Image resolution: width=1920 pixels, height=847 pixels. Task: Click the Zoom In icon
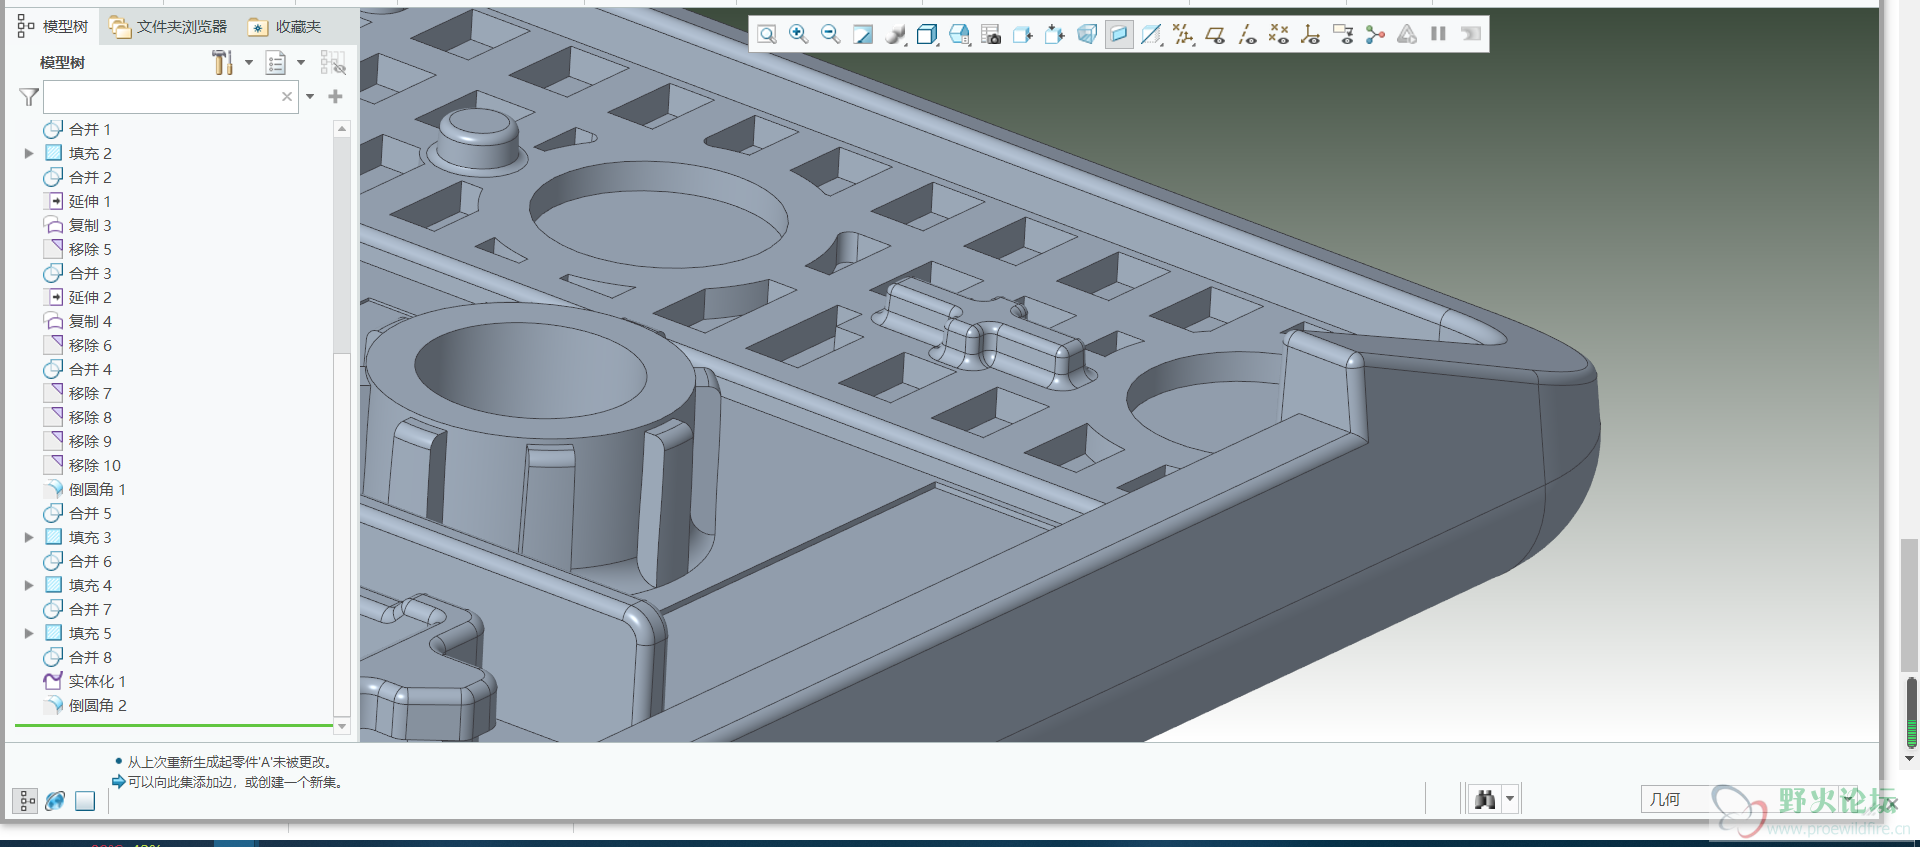click(799, 35)
